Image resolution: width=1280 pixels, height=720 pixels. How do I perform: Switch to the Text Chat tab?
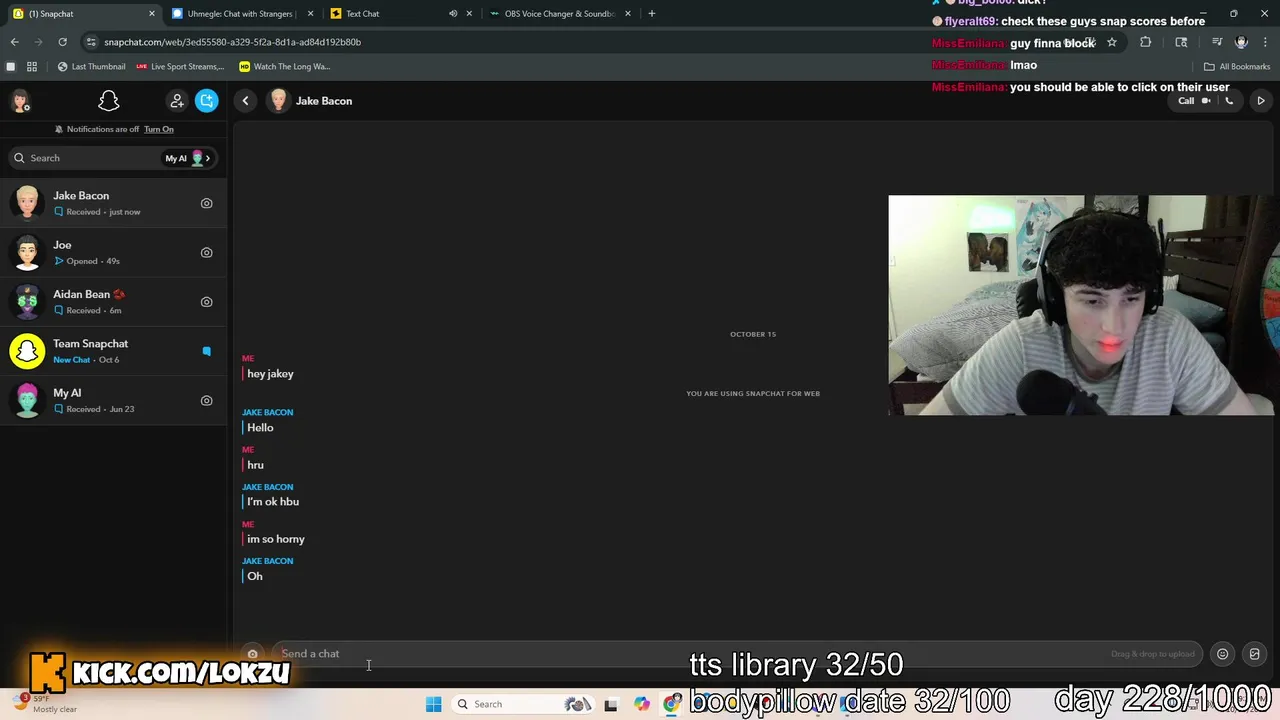pyautogui.click(x=401, y=14)
